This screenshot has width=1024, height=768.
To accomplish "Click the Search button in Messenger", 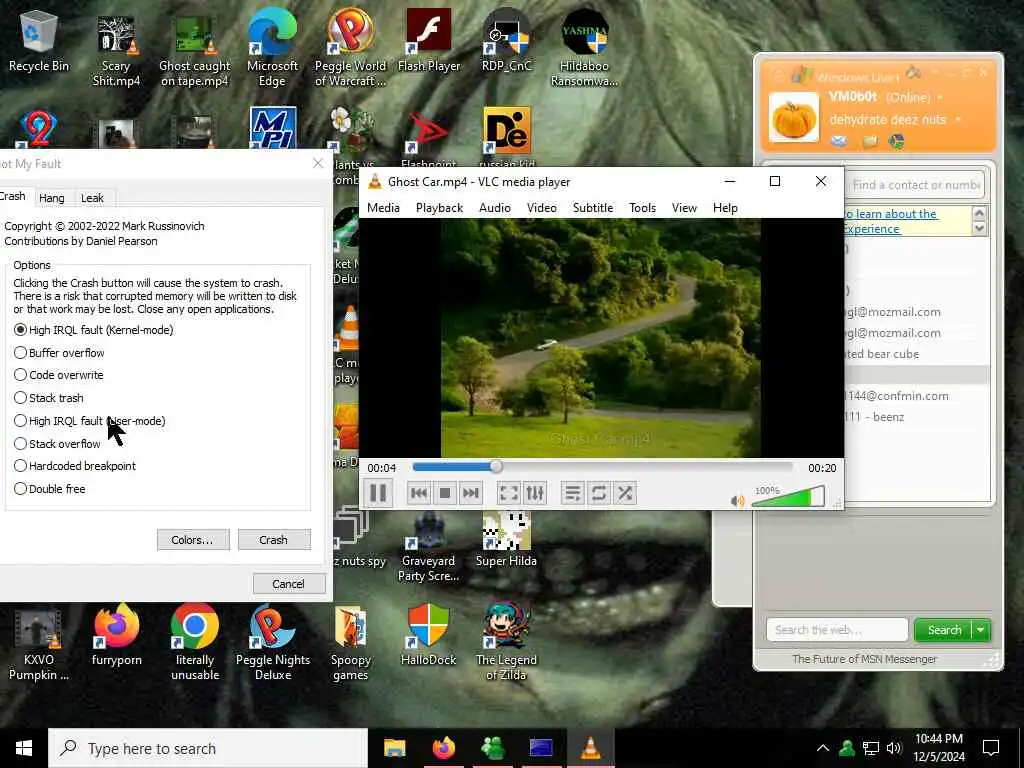I will pos(944,630).
